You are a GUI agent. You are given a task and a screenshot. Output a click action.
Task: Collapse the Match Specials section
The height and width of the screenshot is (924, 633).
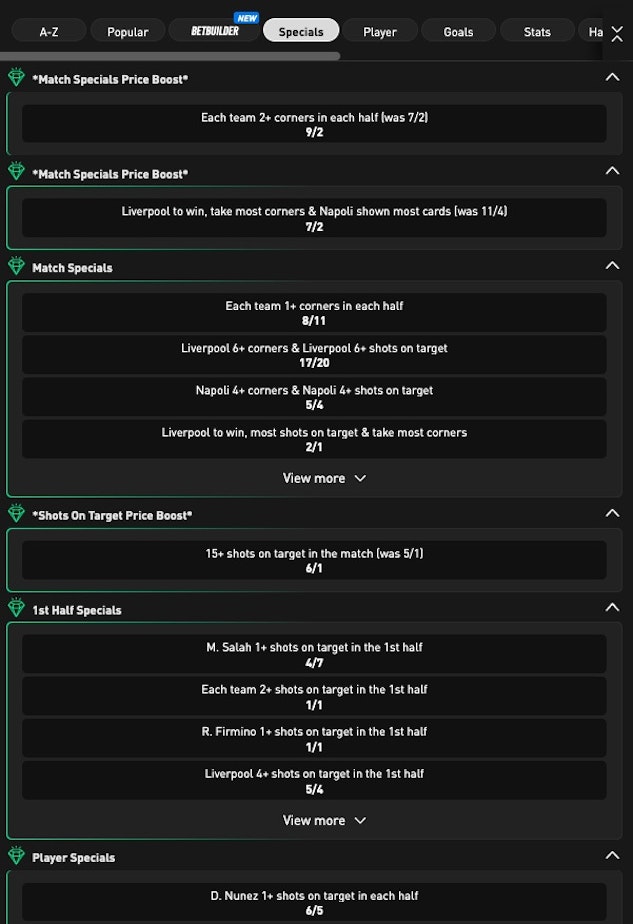pyautogui.click(x=612, y=266)
